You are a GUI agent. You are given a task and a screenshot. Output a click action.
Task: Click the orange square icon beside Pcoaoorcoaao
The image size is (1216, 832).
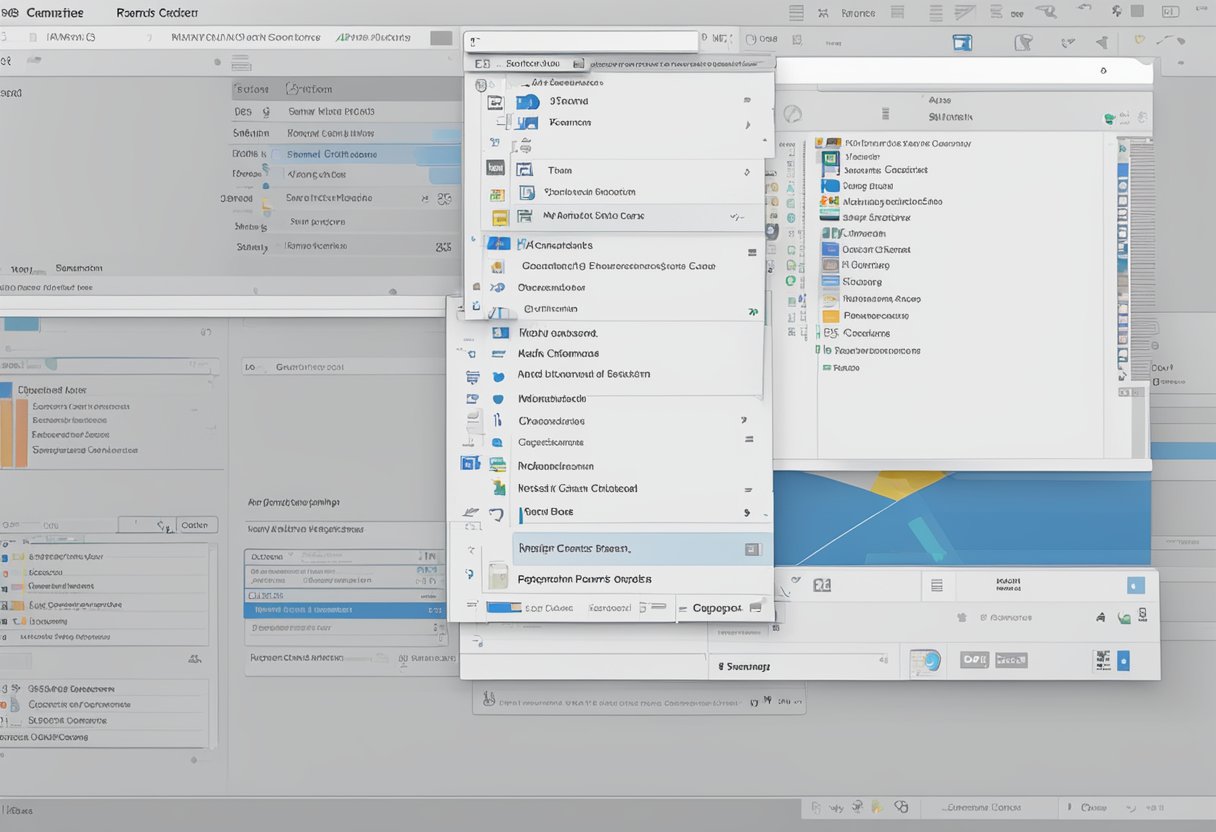click(x=830, y=316)
